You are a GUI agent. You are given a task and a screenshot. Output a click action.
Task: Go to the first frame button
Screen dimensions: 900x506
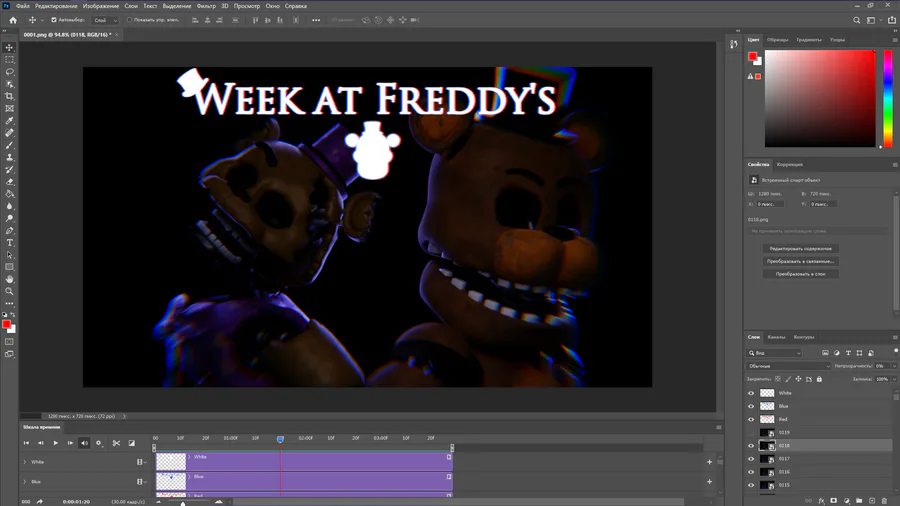point(26,443)
